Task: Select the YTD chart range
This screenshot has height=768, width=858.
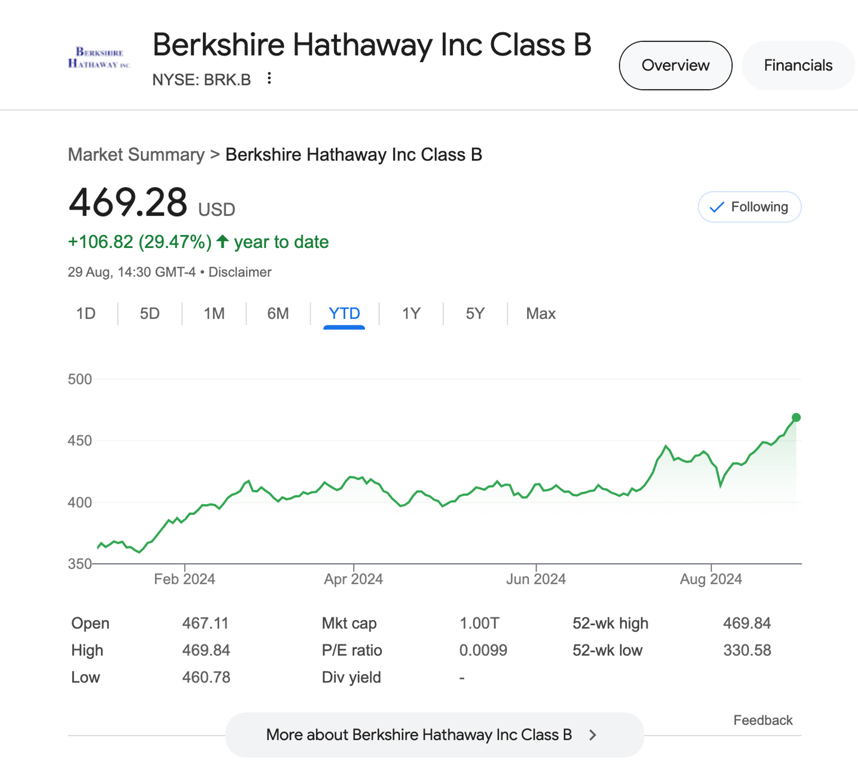Action: [x=344, y=314]
